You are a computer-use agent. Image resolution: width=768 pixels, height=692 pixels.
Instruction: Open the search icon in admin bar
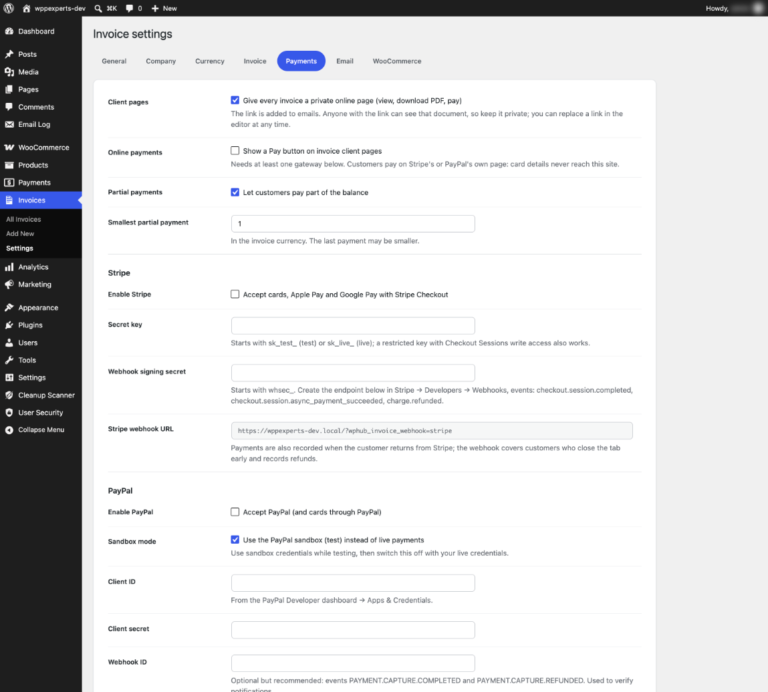click(98, 8)
